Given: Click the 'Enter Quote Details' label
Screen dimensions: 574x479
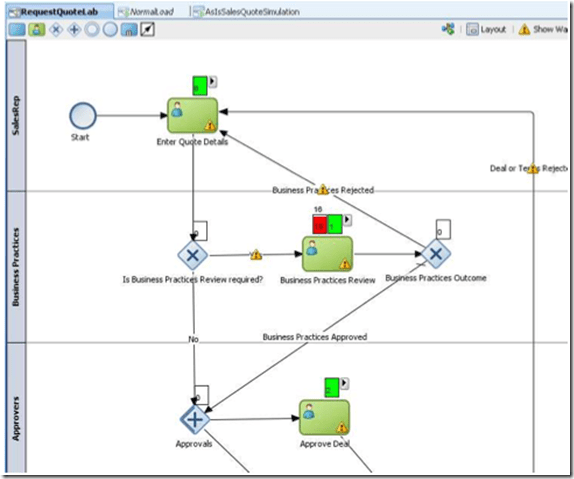Looking at the screenshot, I should click(192, 142).
